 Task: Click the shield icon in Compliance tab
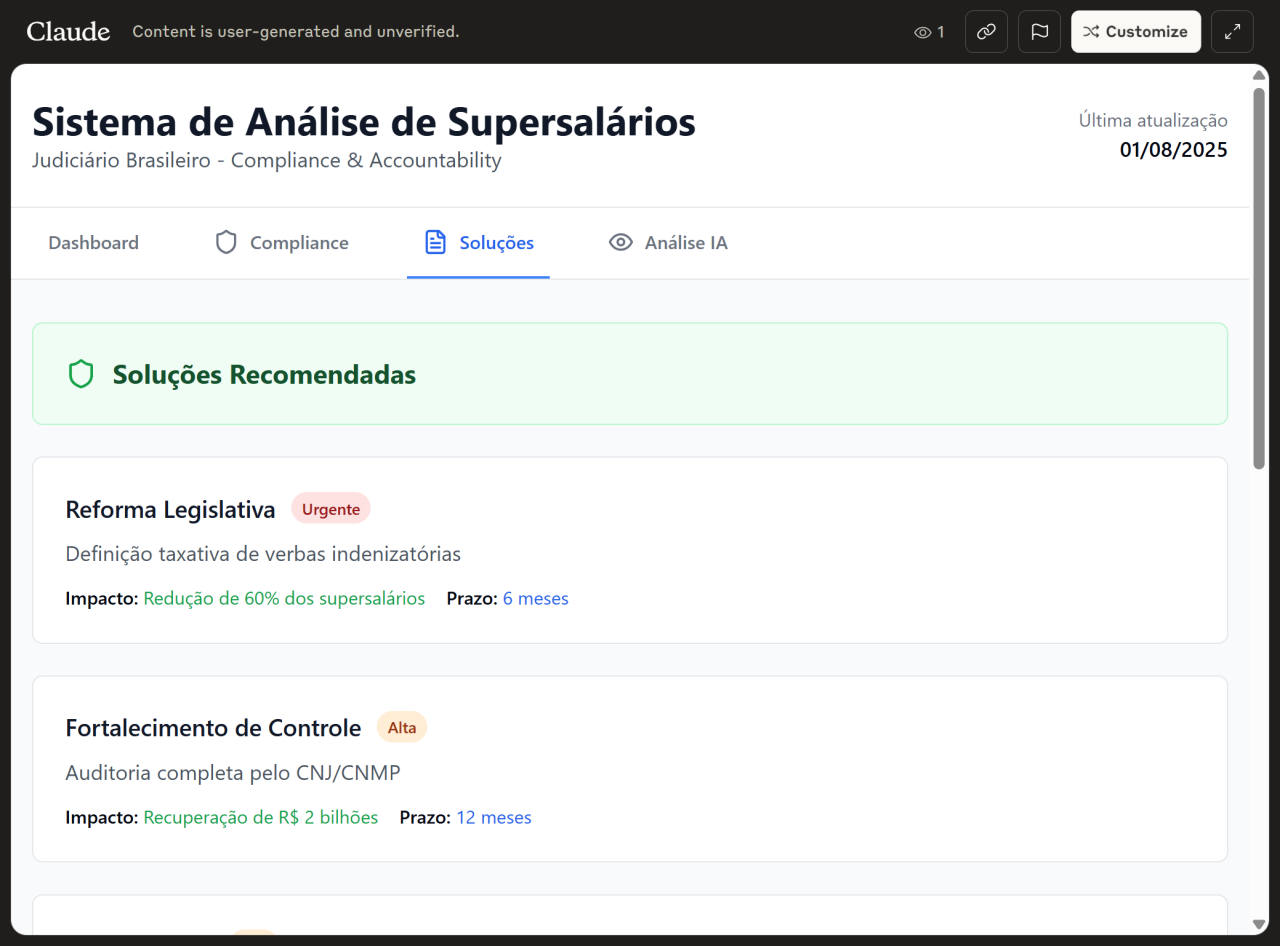(x=226, y=243)
